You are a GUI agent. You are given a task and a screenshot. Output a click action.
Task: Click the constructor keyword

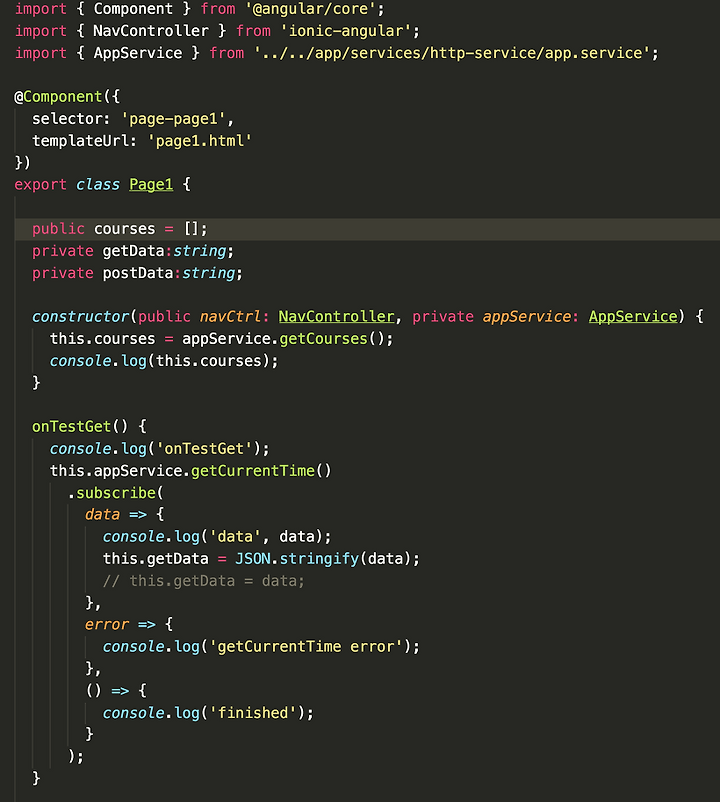click(x=81, y=317)
